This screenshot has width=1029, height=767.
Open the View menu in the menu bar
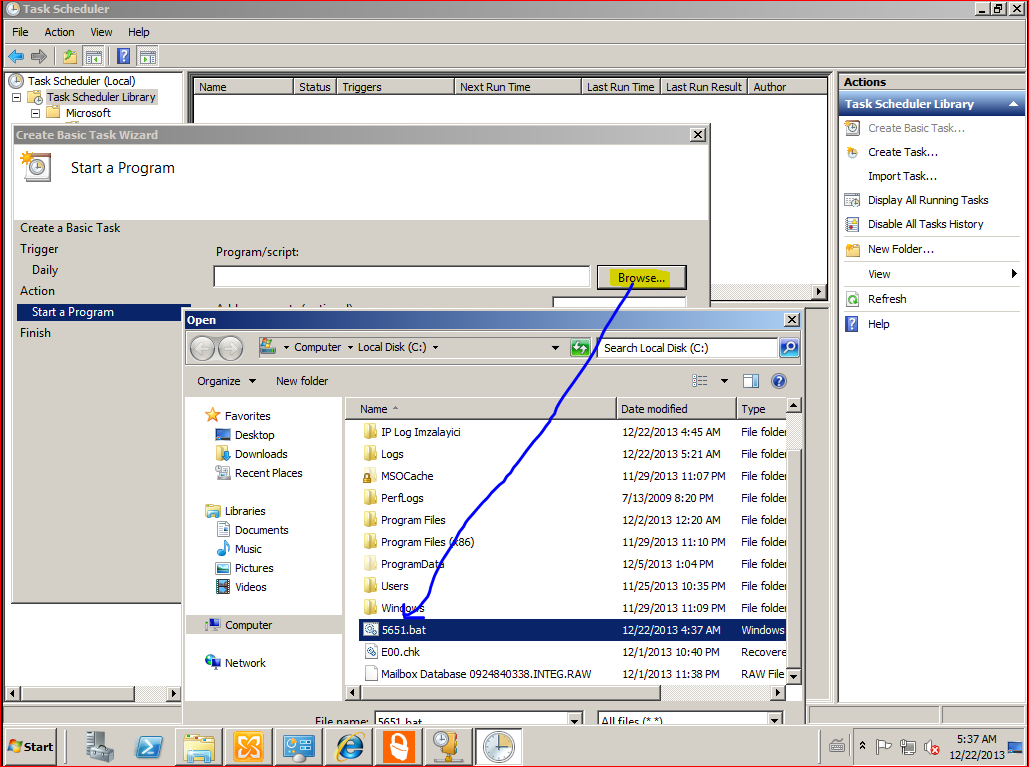point(101,32)
